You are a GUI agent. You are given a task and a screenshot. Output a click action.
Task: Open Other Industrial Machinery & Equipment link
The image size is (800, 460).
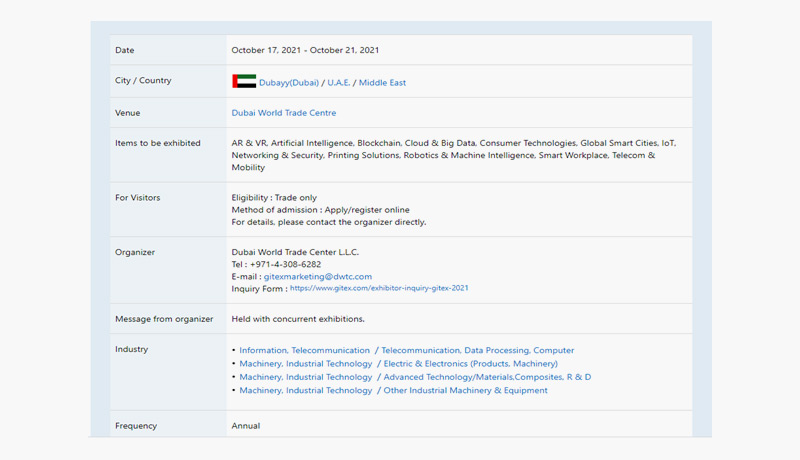pos(465,391)
